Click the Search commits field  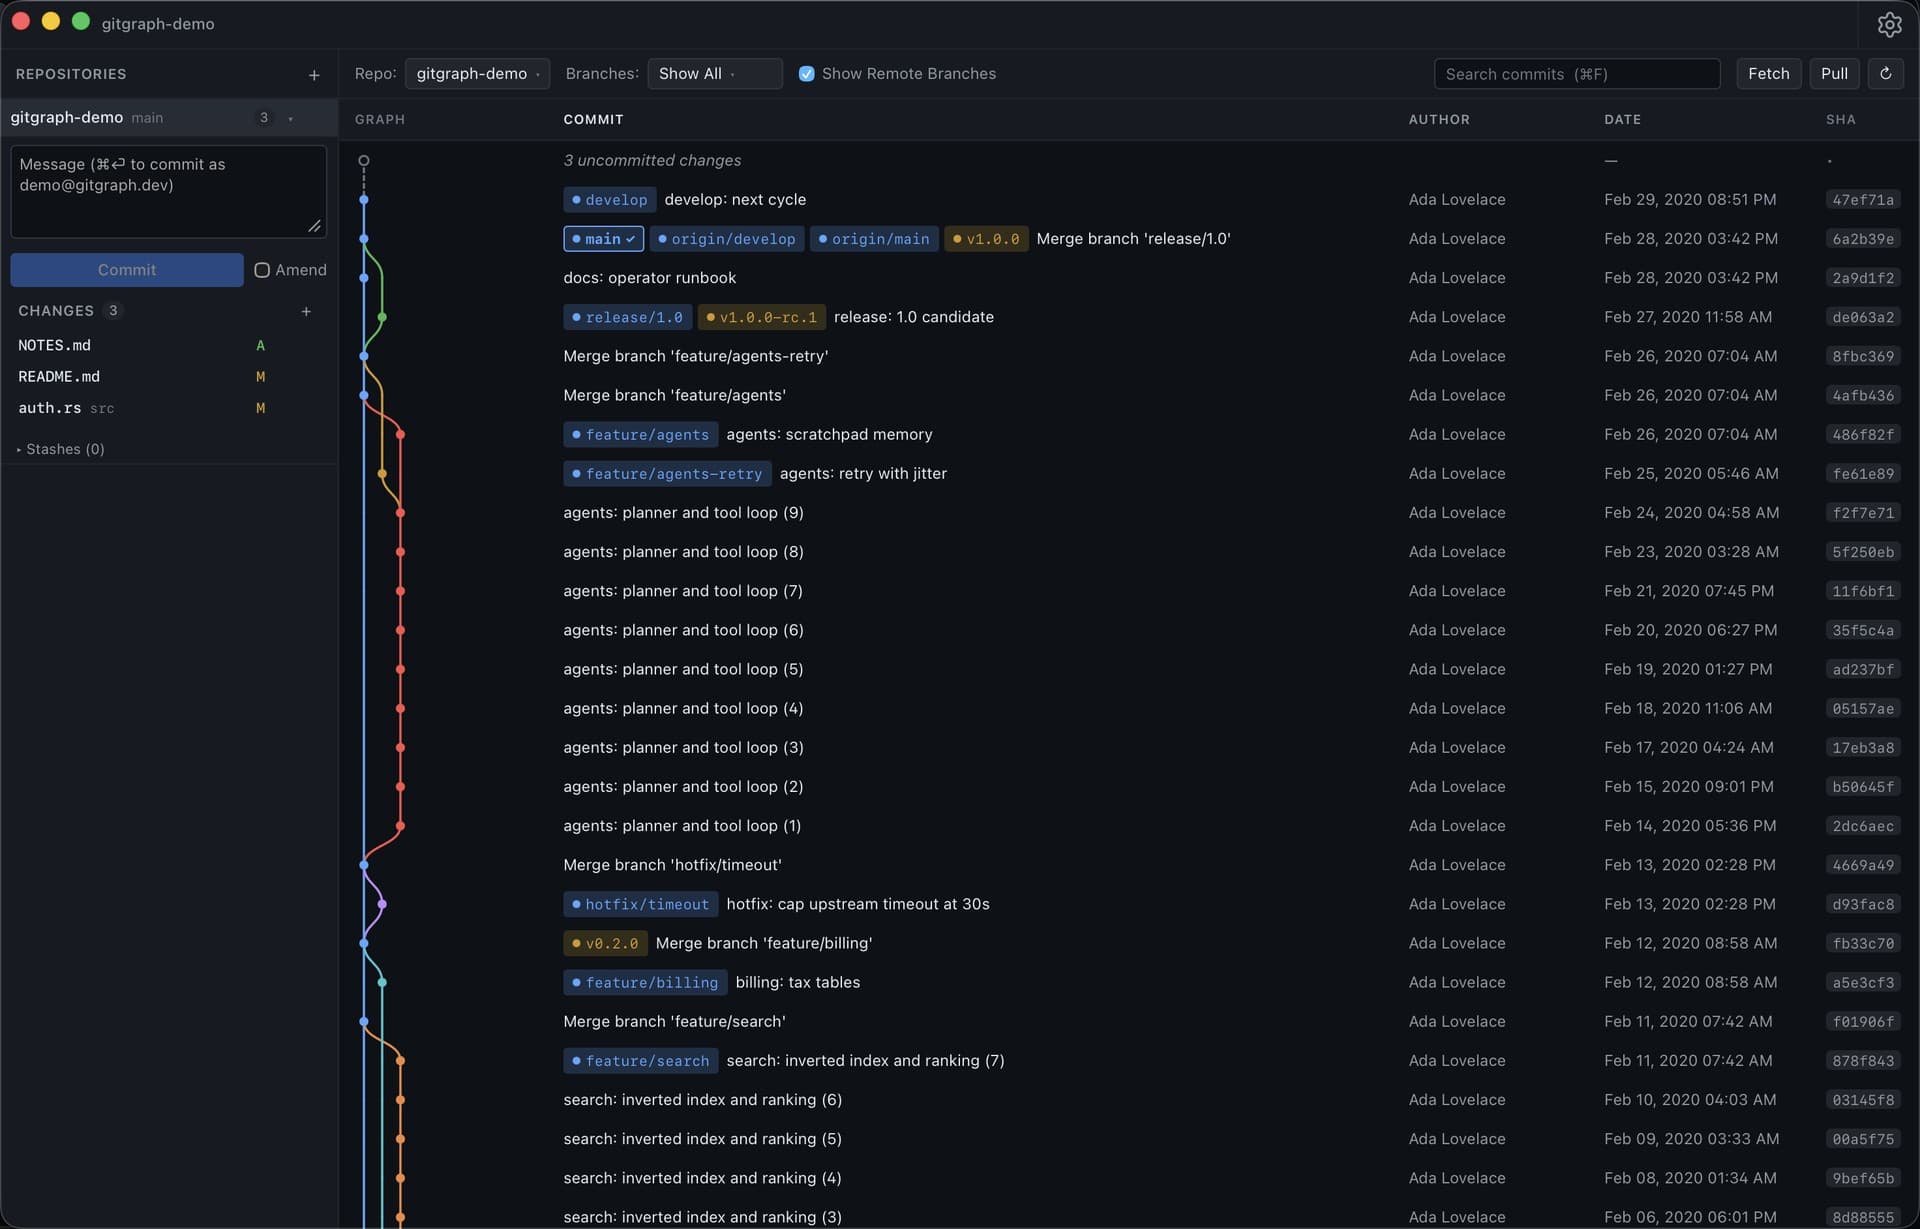[1576, 74]
